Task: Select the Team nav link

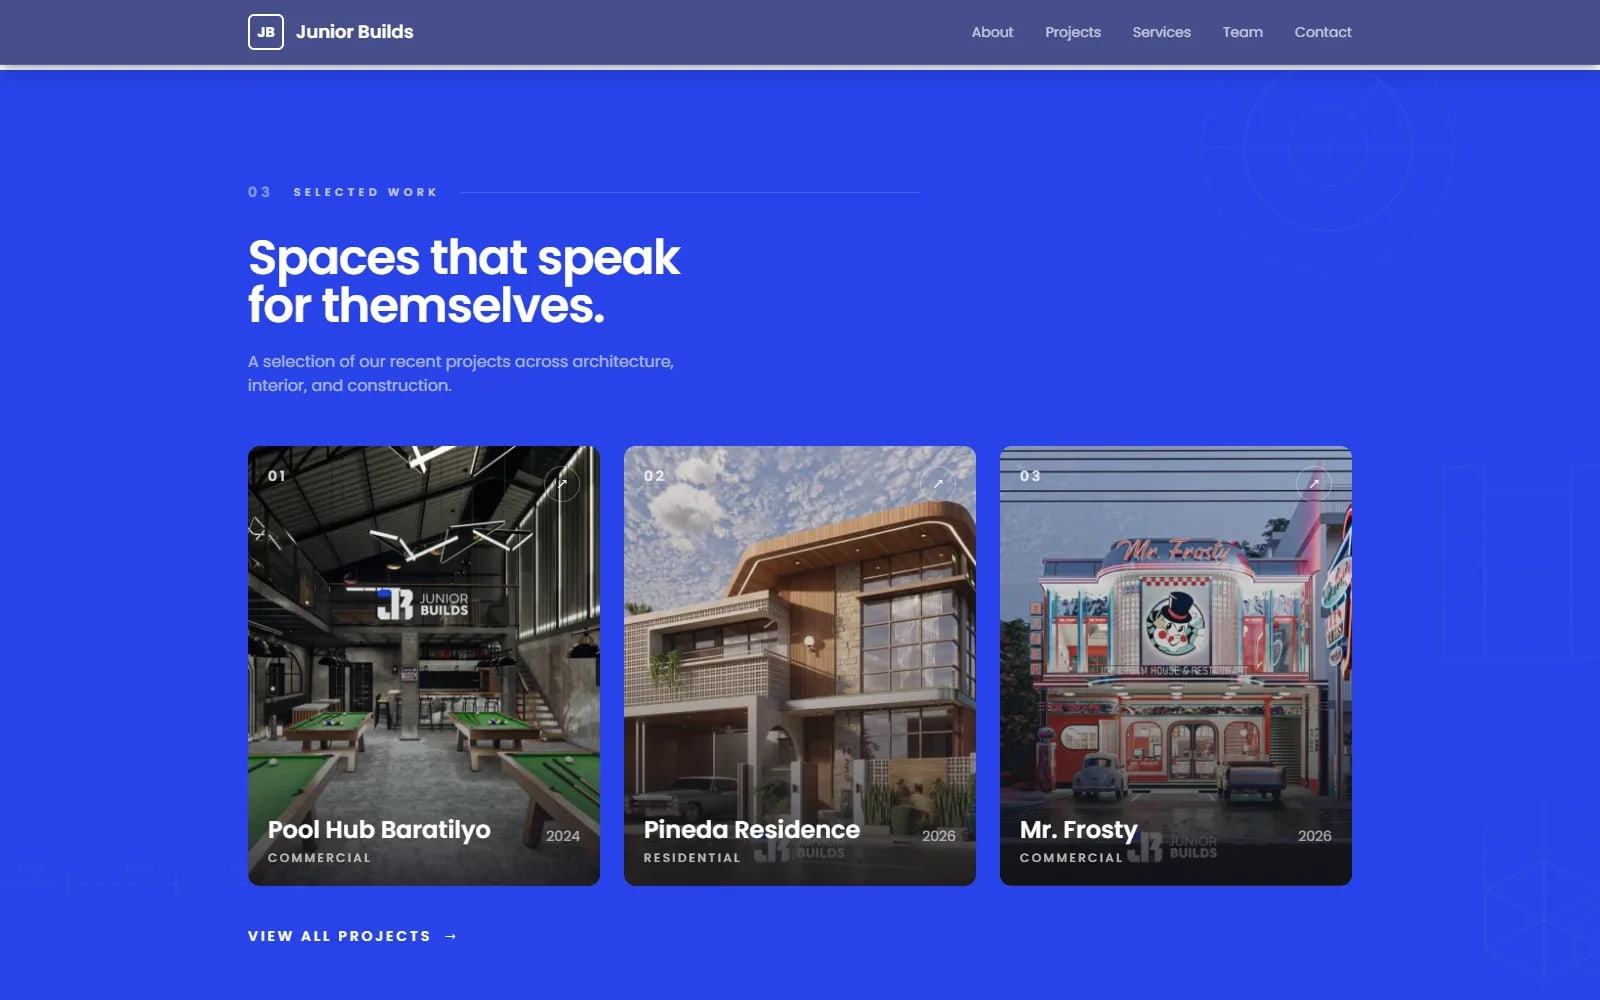Action: click(x=1242, y=32)
